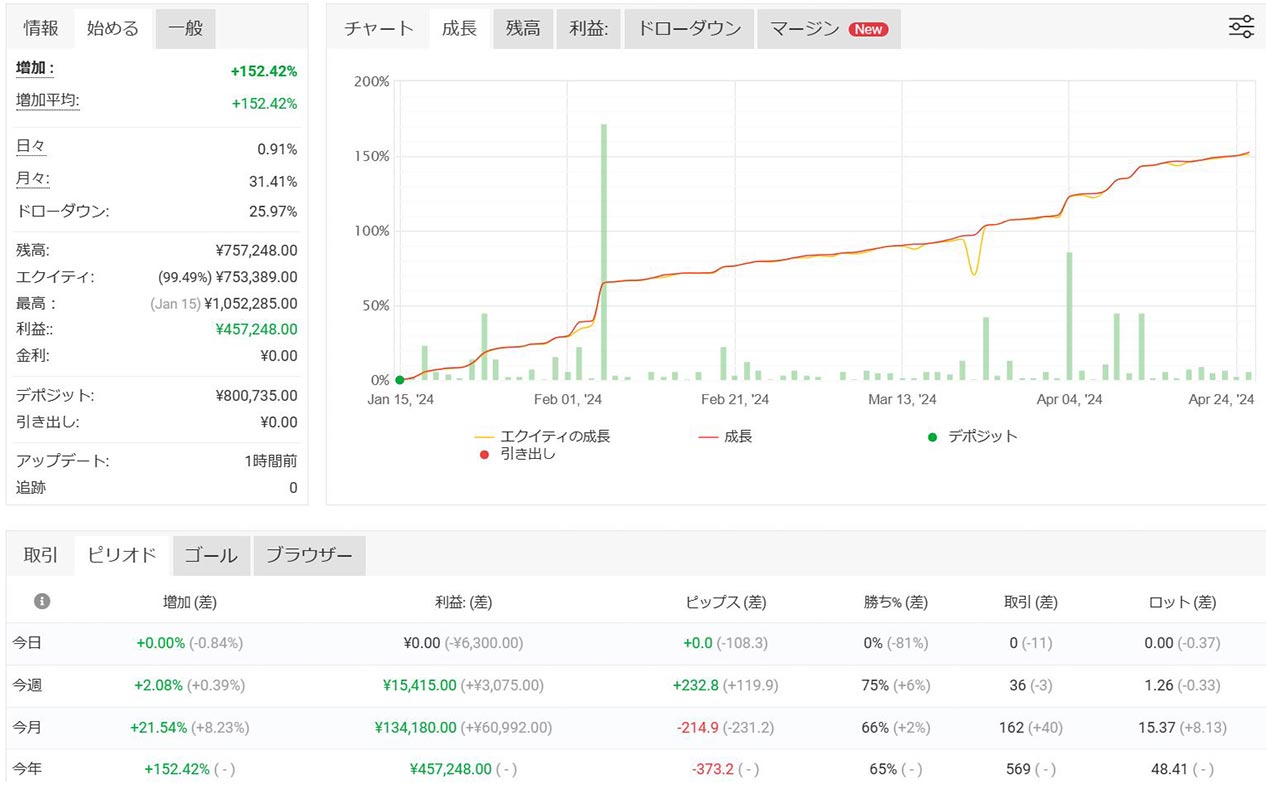The image size is (1266, 792).
Task: Click the info icon in period table header
Action: tap(42, 601)
